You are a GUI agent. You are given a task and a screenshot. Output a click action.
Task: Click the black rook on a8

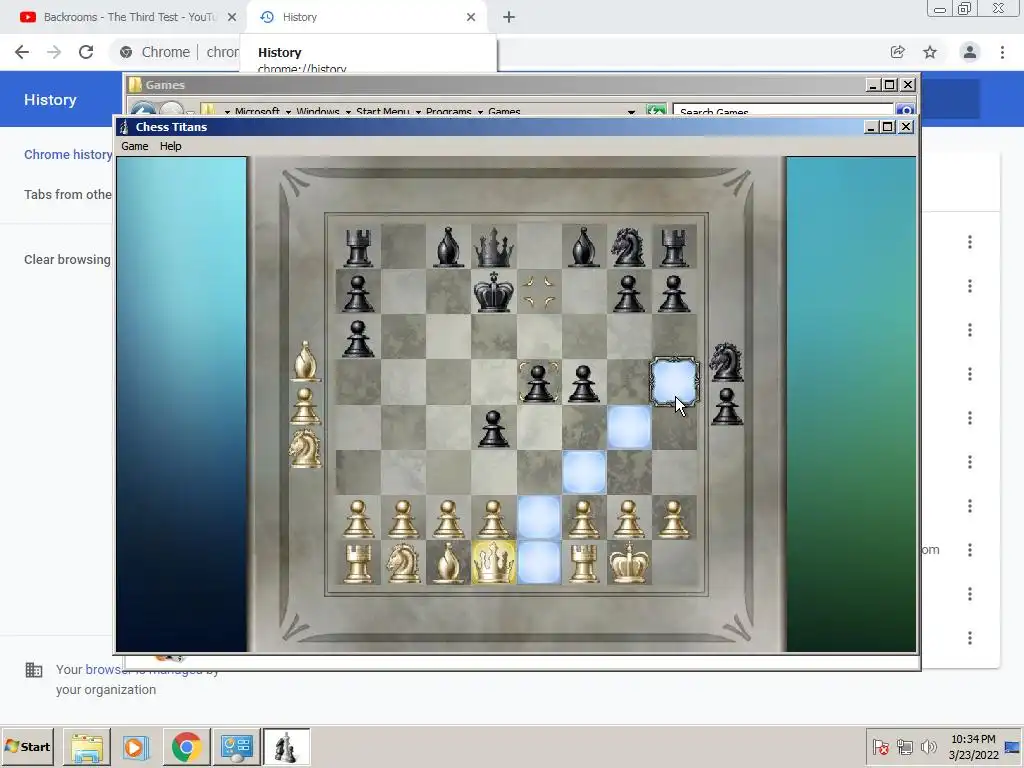pos(358,248)
